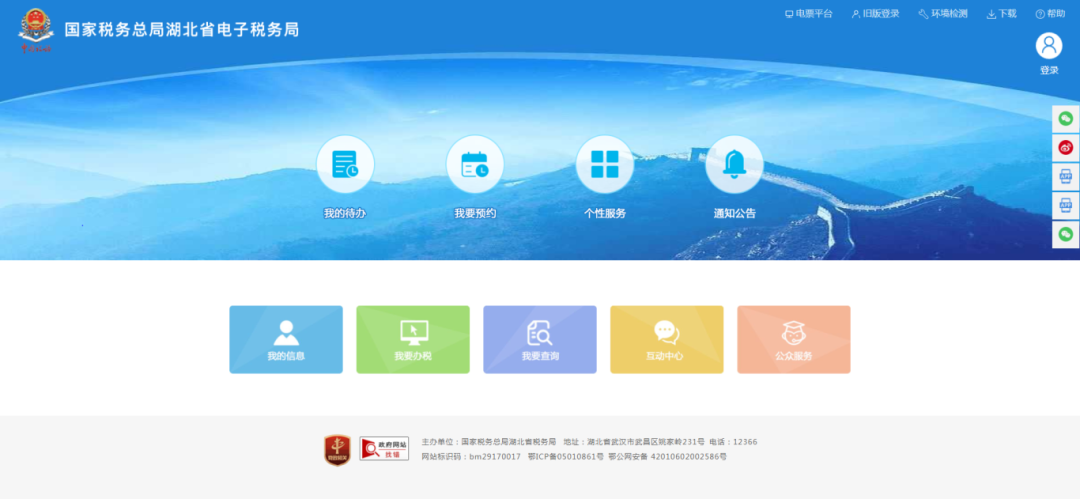Click the 政府网站找错 badge
This screenshot has width=1080, height=499.
click(384, 449)
